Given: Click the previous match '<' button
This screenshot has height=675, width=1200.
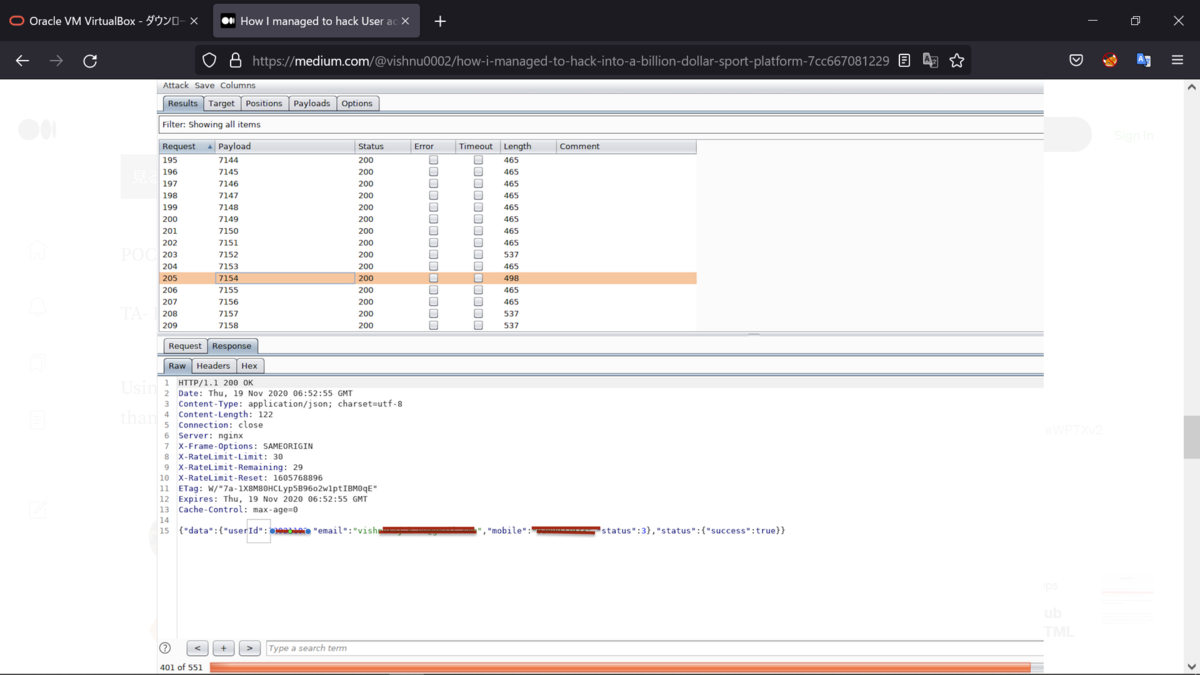Looking at the screenshot, I should 197,648.
